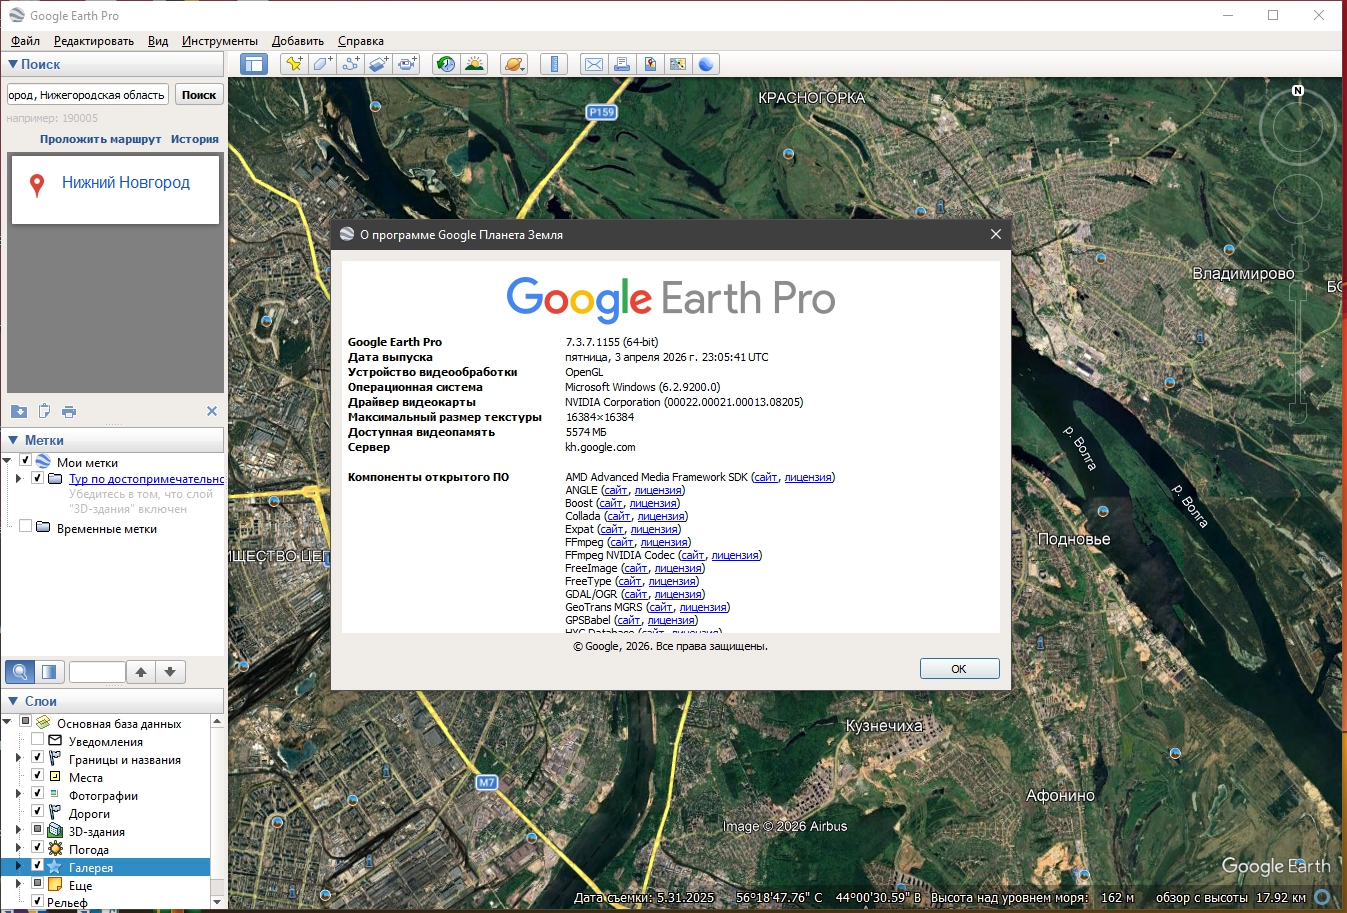Select the Add Path toolbar icon

(x=350, y=64)
